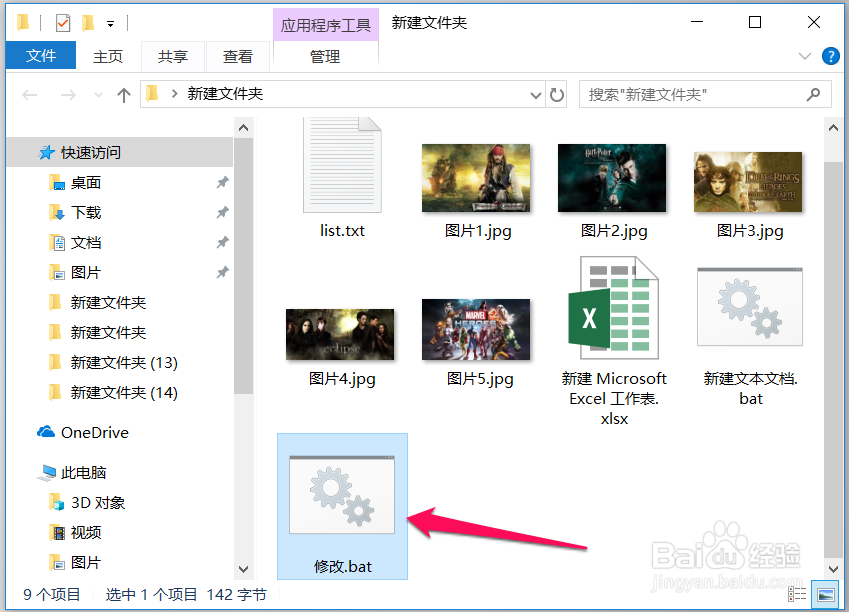Click the magnifier search icon
This screenshot has width=849, height=612.
pos(813,95)
